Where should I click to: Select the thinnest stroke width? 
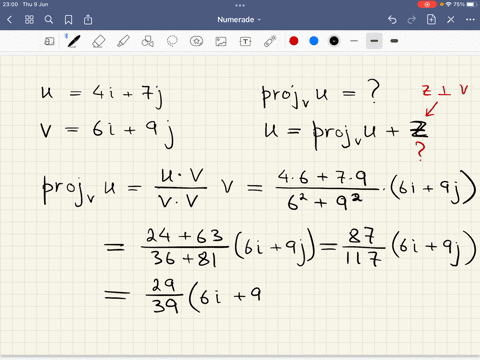point(354,41)
